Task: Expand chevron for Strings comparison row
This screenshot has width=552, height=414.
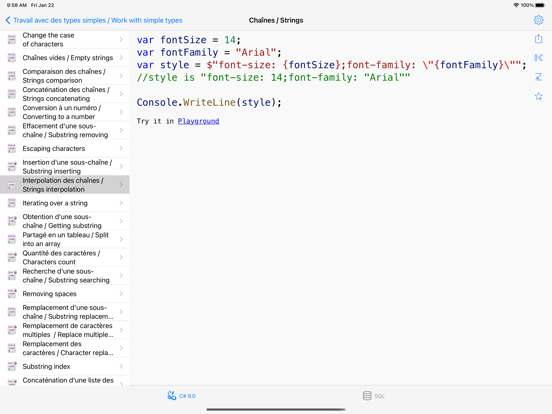Action: (x=121, y=76)
